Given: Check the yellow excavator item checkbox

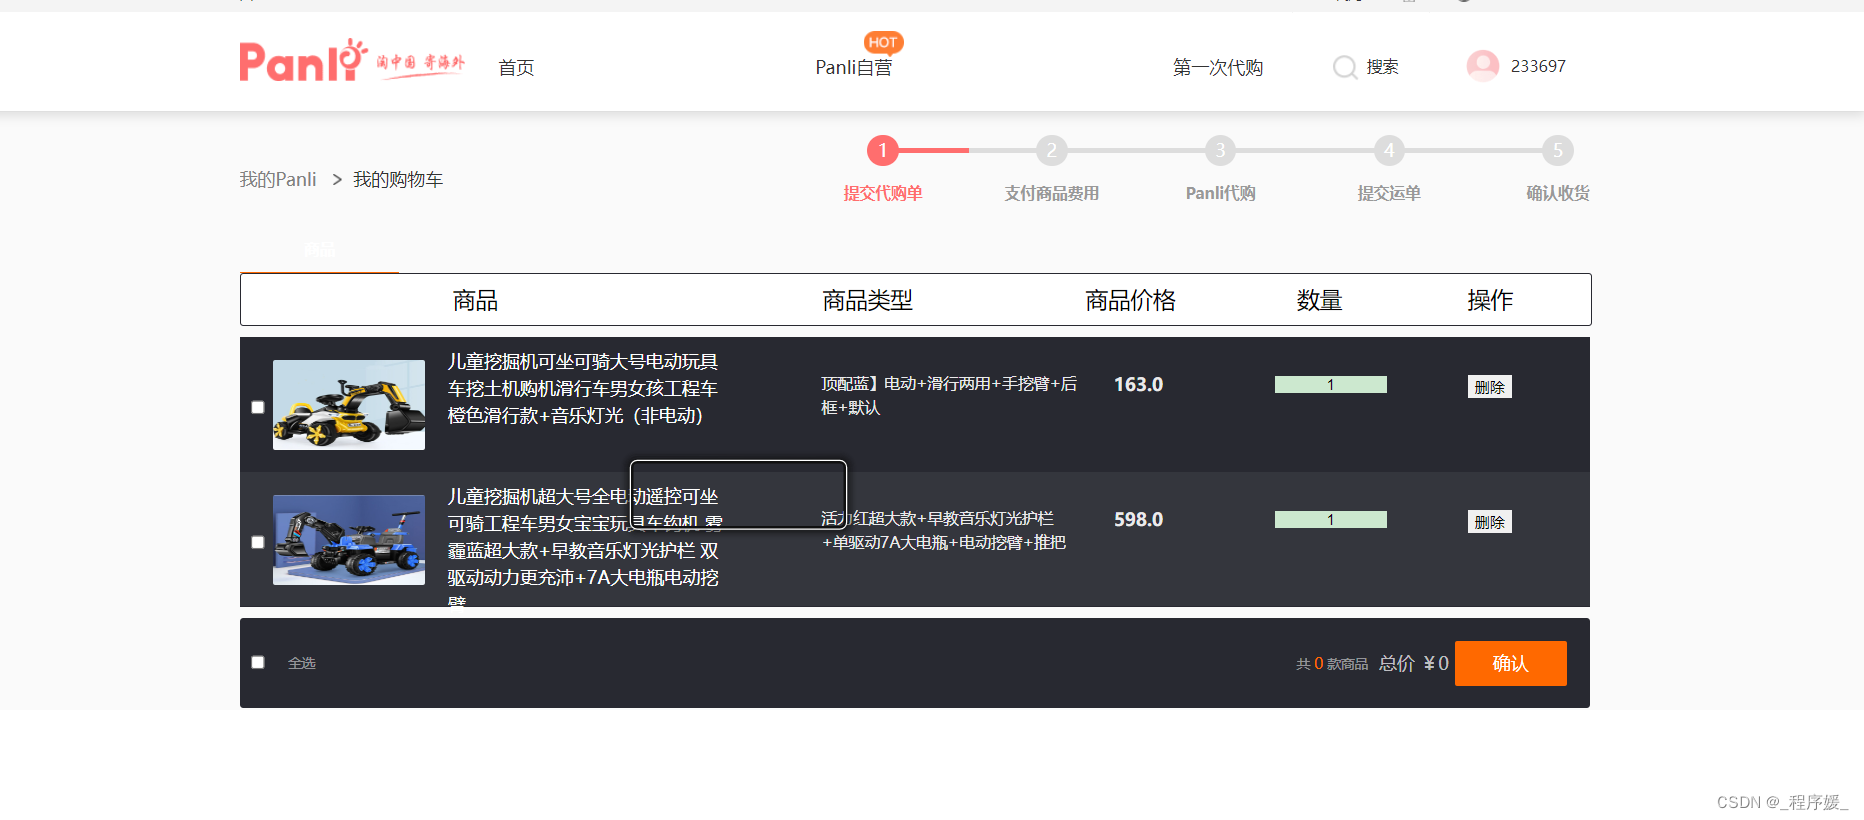Looking at the screenshot, I should tap(258, 407).
